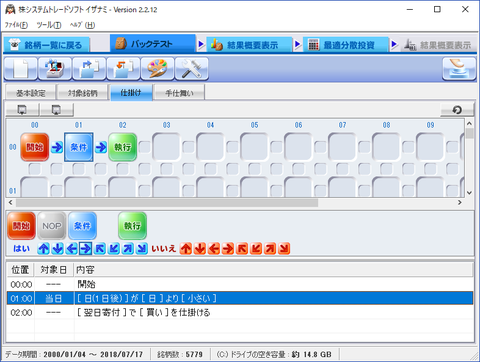
Task: Click the folder icon with orange import arrow
Action: 123,69
